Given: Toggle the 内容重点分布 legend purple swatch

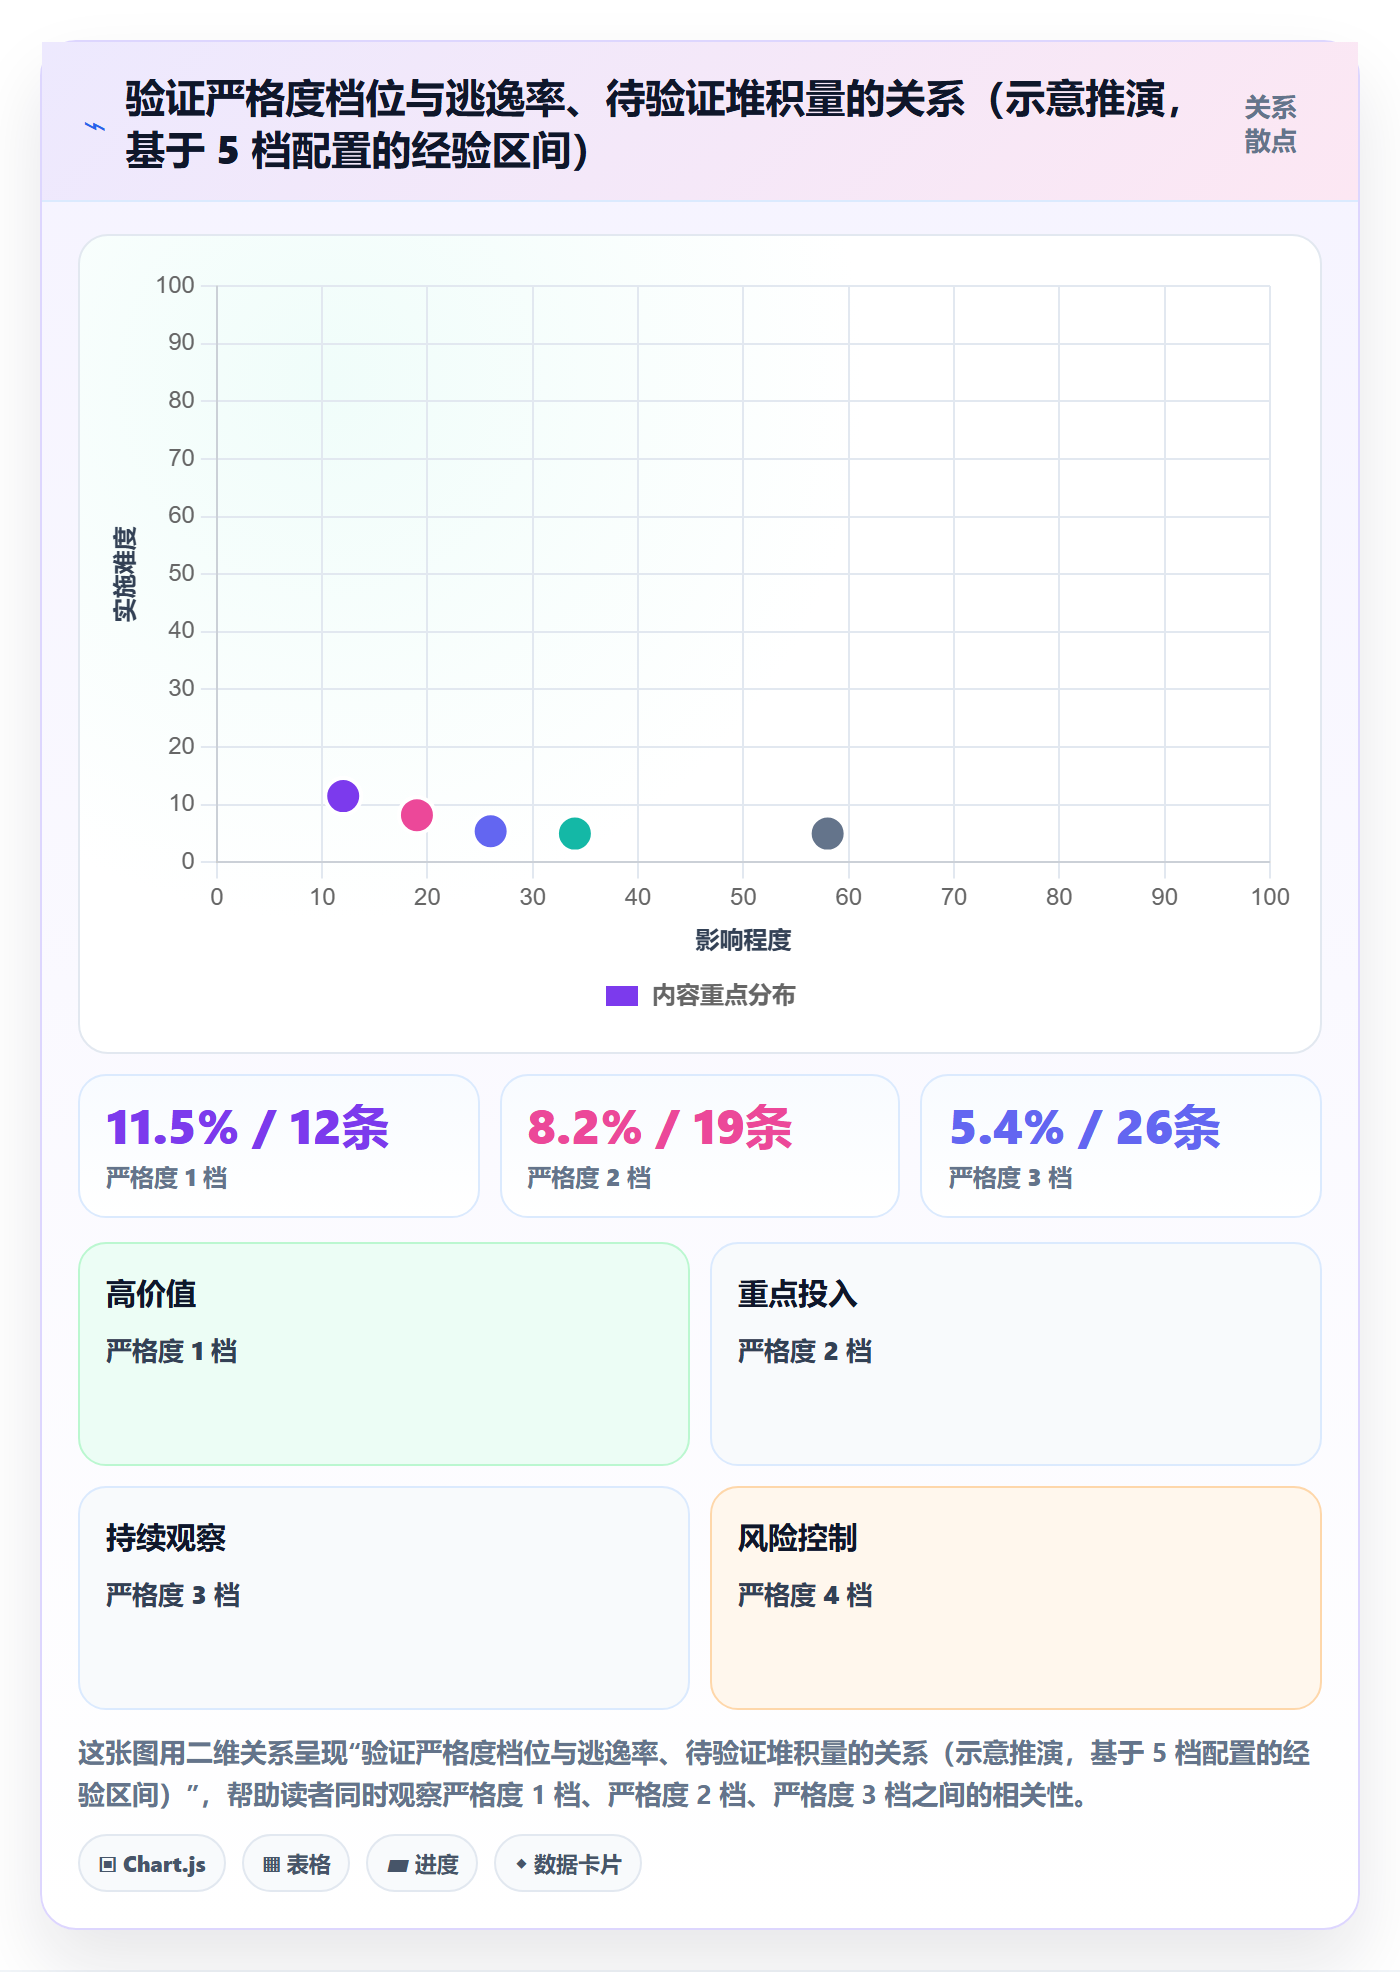Looking at the screenshot, I should click(621, 996).
